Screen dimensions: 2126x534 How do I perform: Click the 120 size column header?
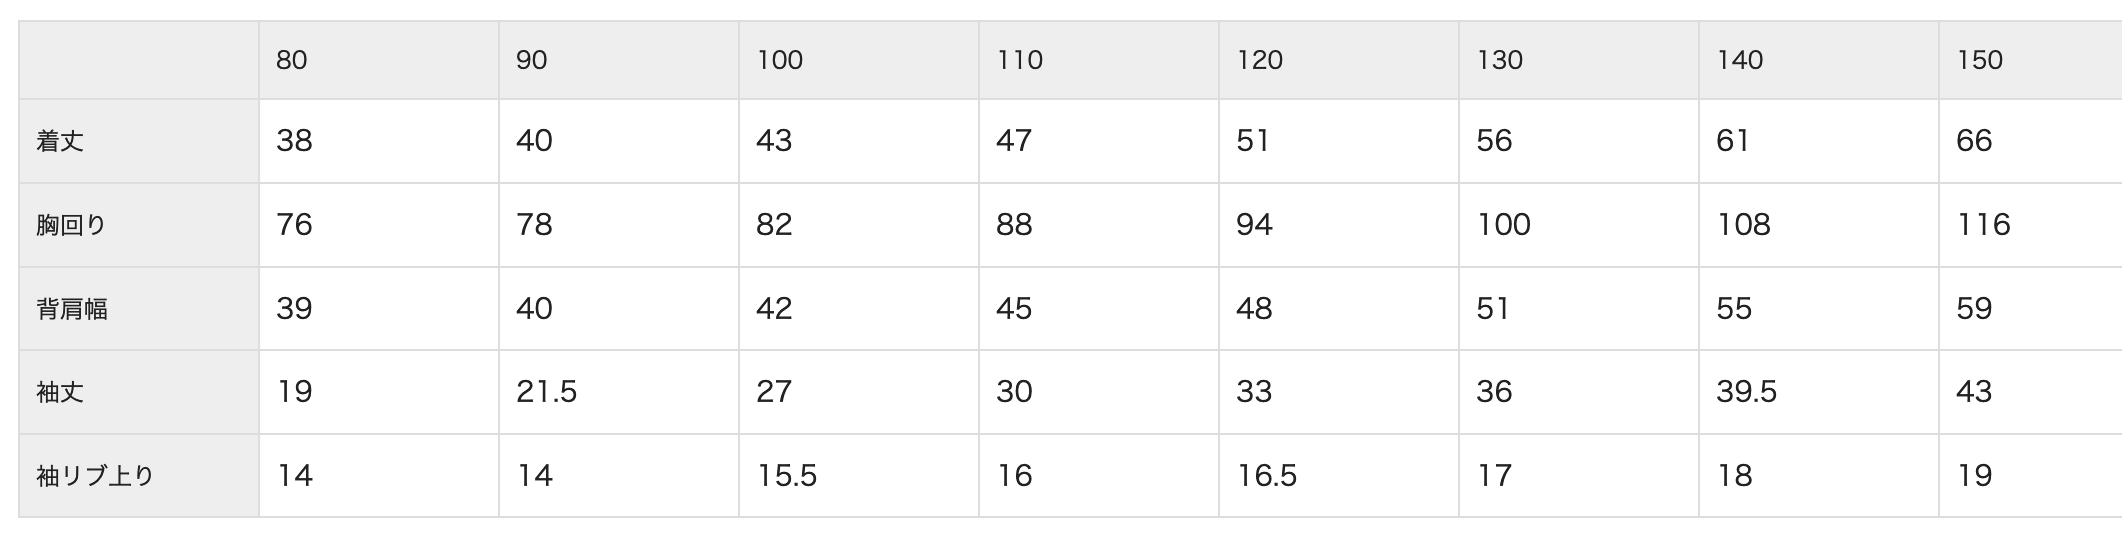coord(1339,60)
